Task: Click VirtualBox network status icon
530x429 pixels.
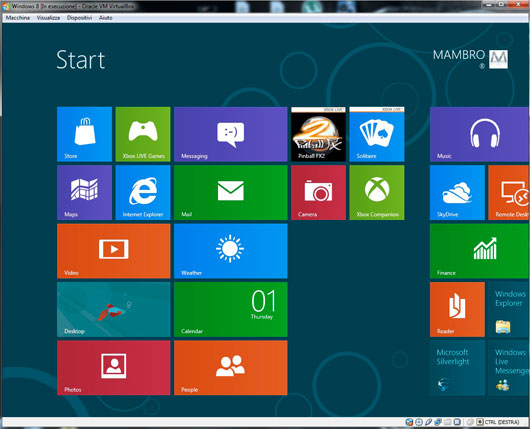Action: point(438,422)
